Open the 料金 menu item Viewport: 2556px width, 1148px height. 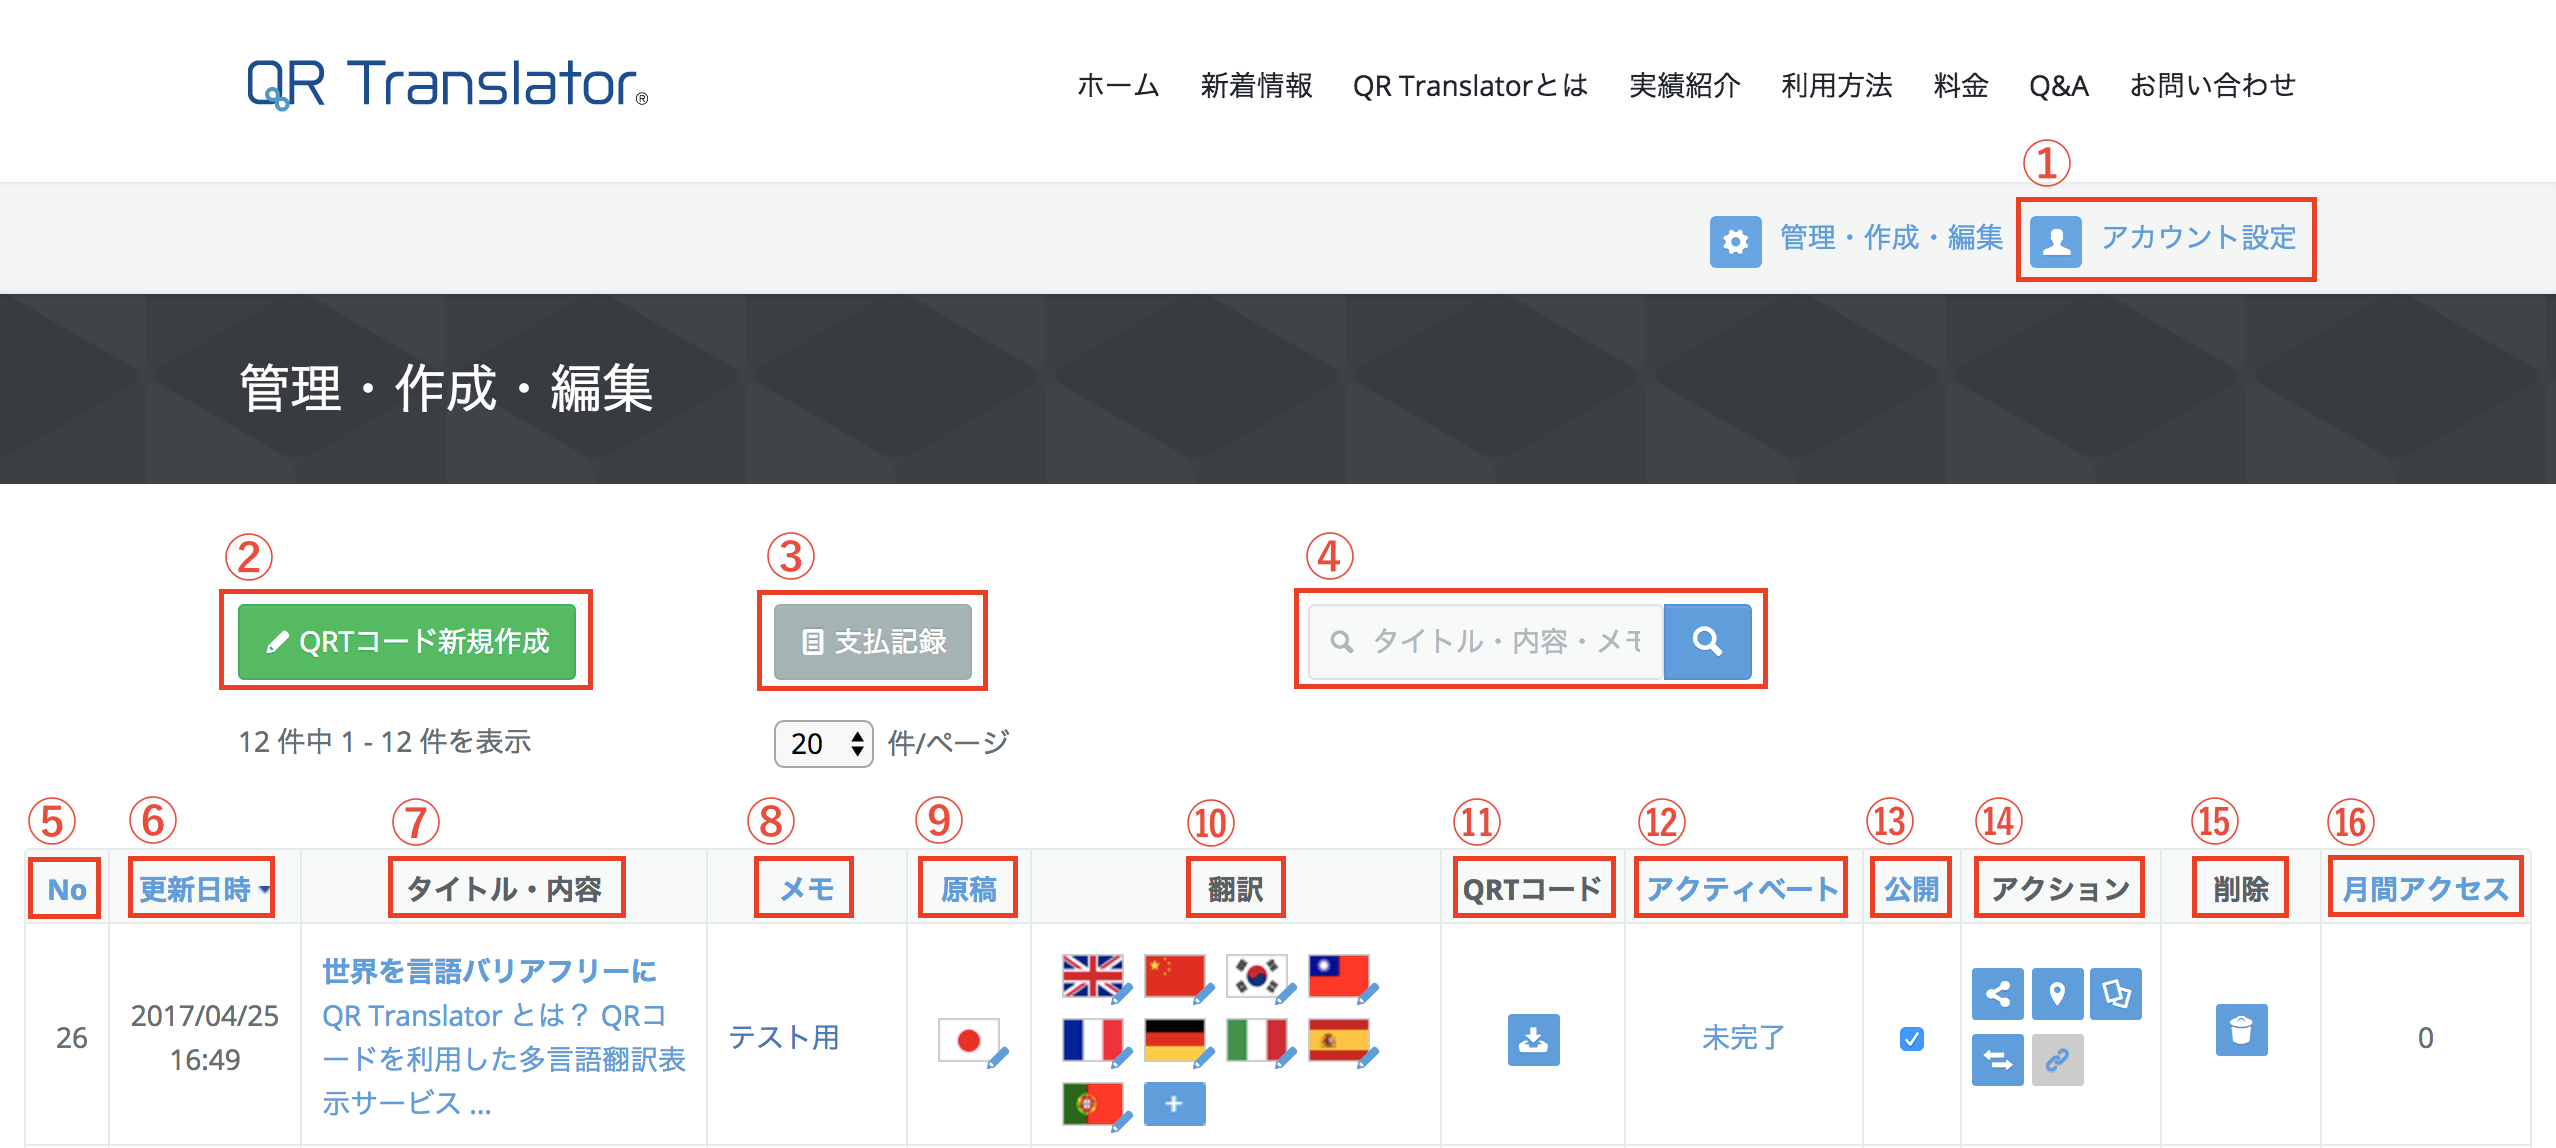click(x=1961, y=85)
